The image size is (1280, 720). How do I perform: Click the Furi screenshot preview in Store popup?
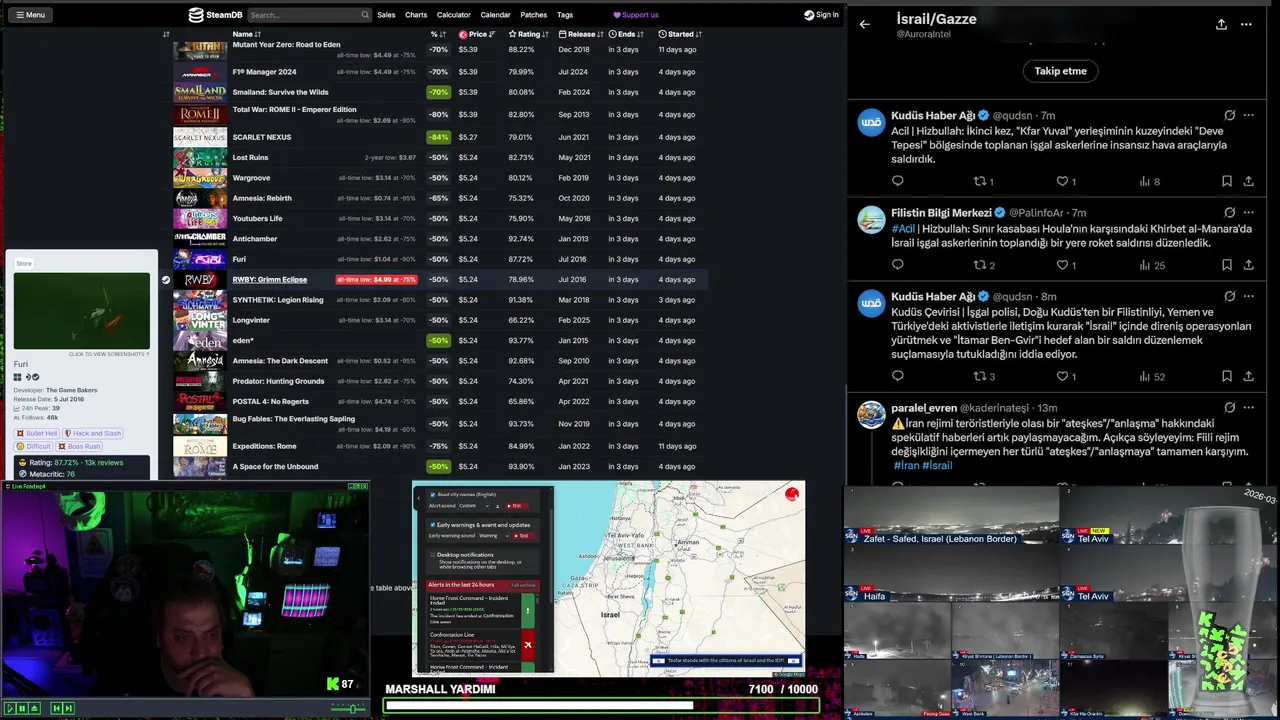tap(82, 311)
